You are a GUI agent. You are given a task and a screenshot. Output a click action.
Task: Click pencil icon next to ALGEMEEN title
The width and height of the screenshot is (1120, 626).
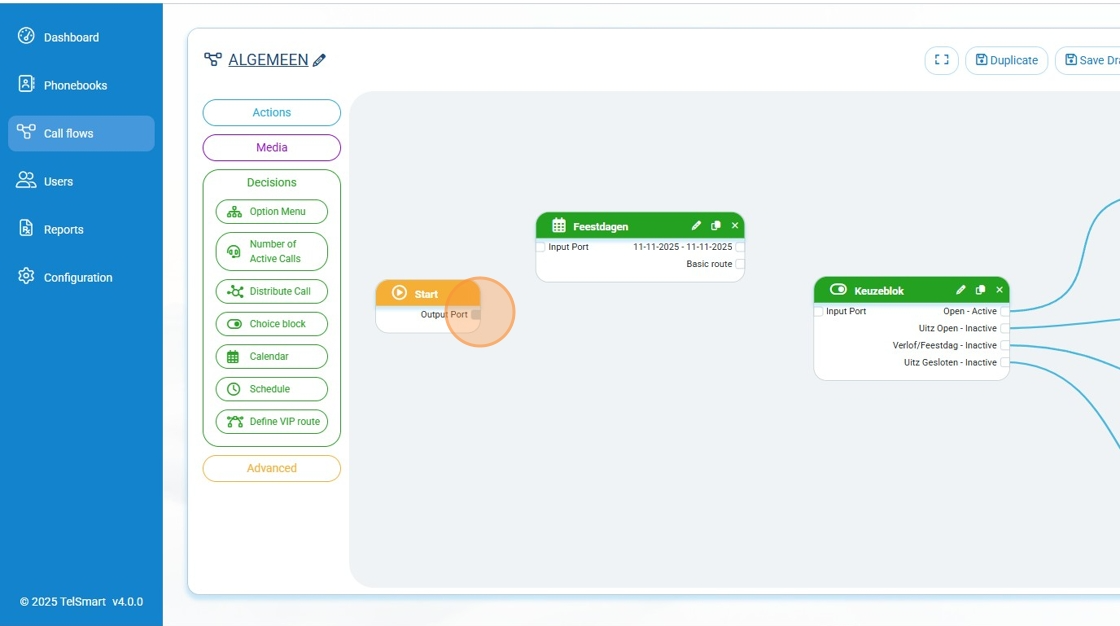tap(320, 60)
